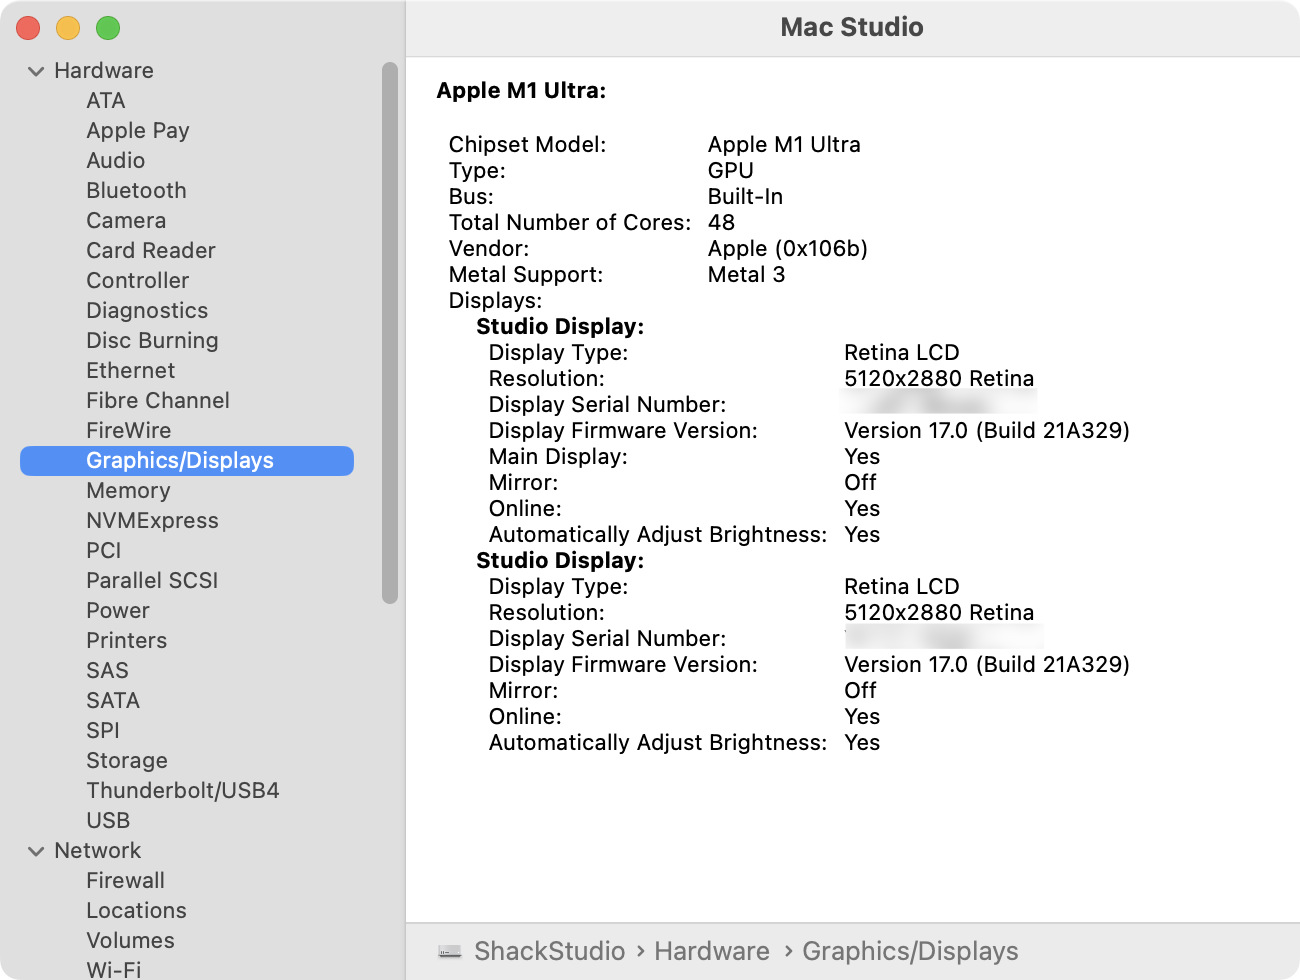Open the Firewall network item
Image resolution: width=1300 pixels, height=980 pixels.
pyautogui.click(x=125, y=881)
